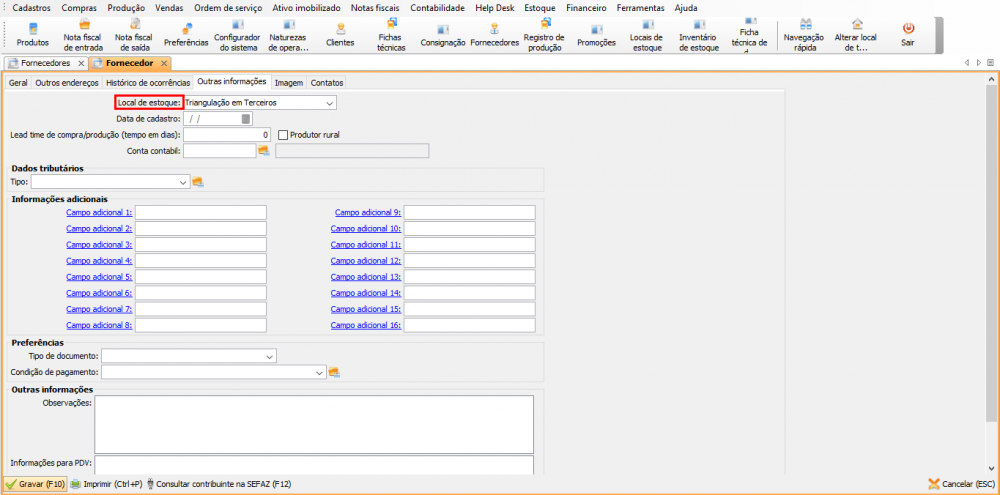Click Nota fiscal de entrada icon
The image size is (1000, 495).
pos(83,33)
